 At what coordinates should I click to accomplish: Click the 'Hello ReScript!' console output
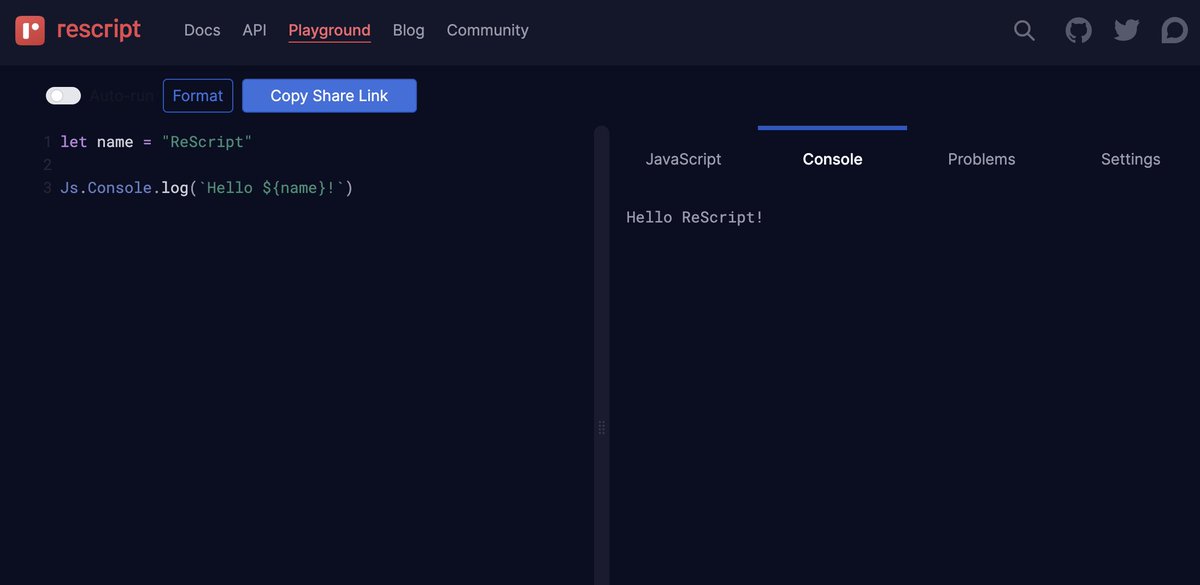point(695,217)
